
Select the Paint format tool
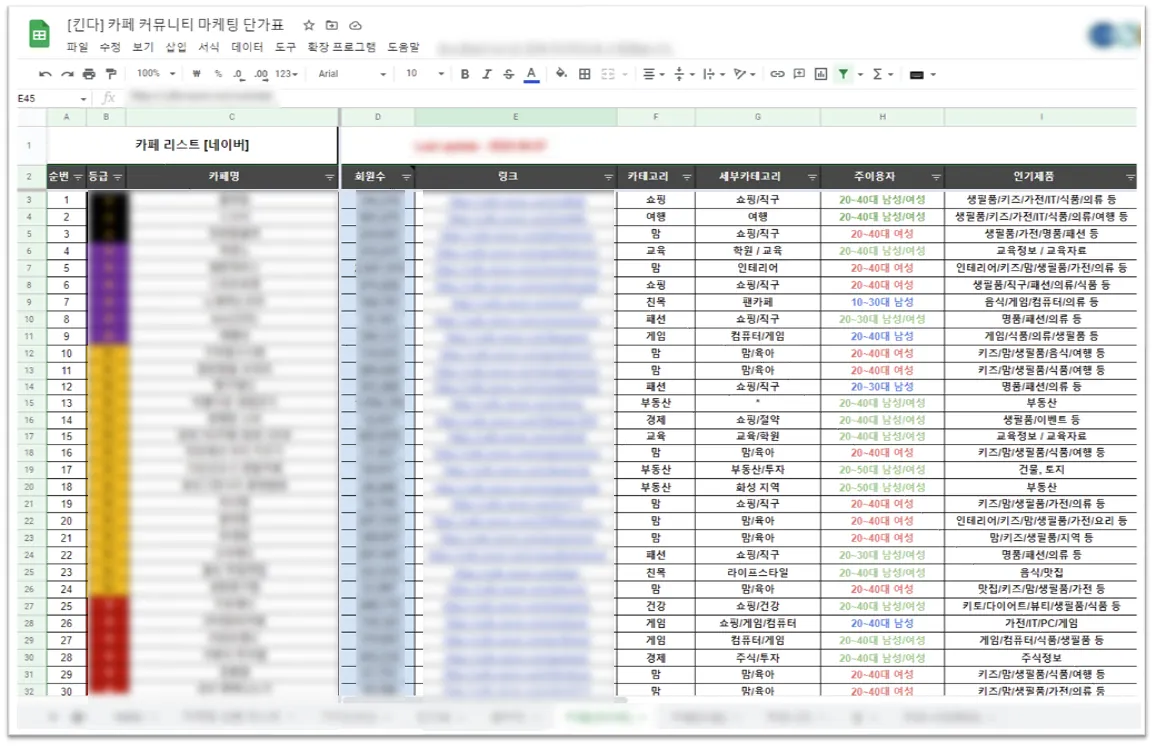pyautogui.click(x=111, y=74)
